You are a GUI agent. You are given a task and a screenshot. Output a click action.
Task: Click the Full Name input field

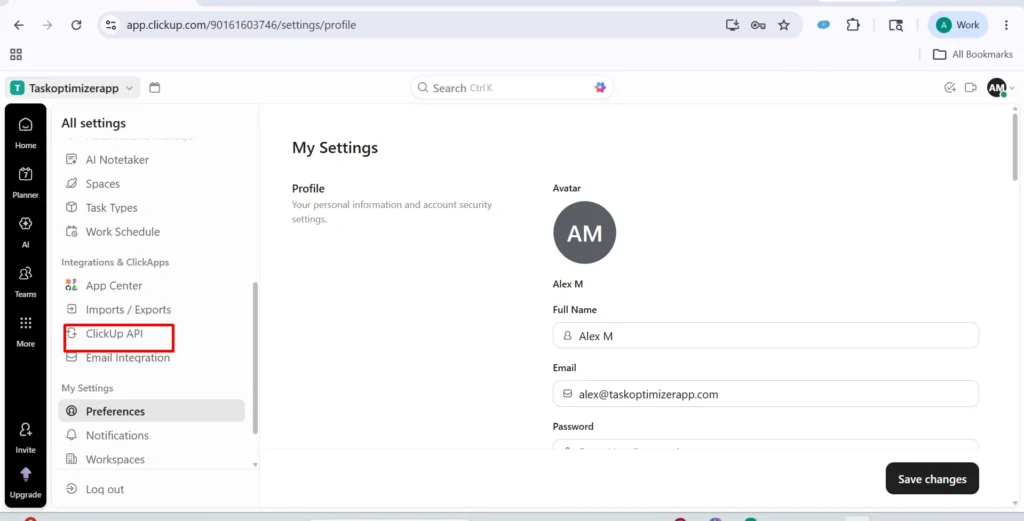pos(765,336)
